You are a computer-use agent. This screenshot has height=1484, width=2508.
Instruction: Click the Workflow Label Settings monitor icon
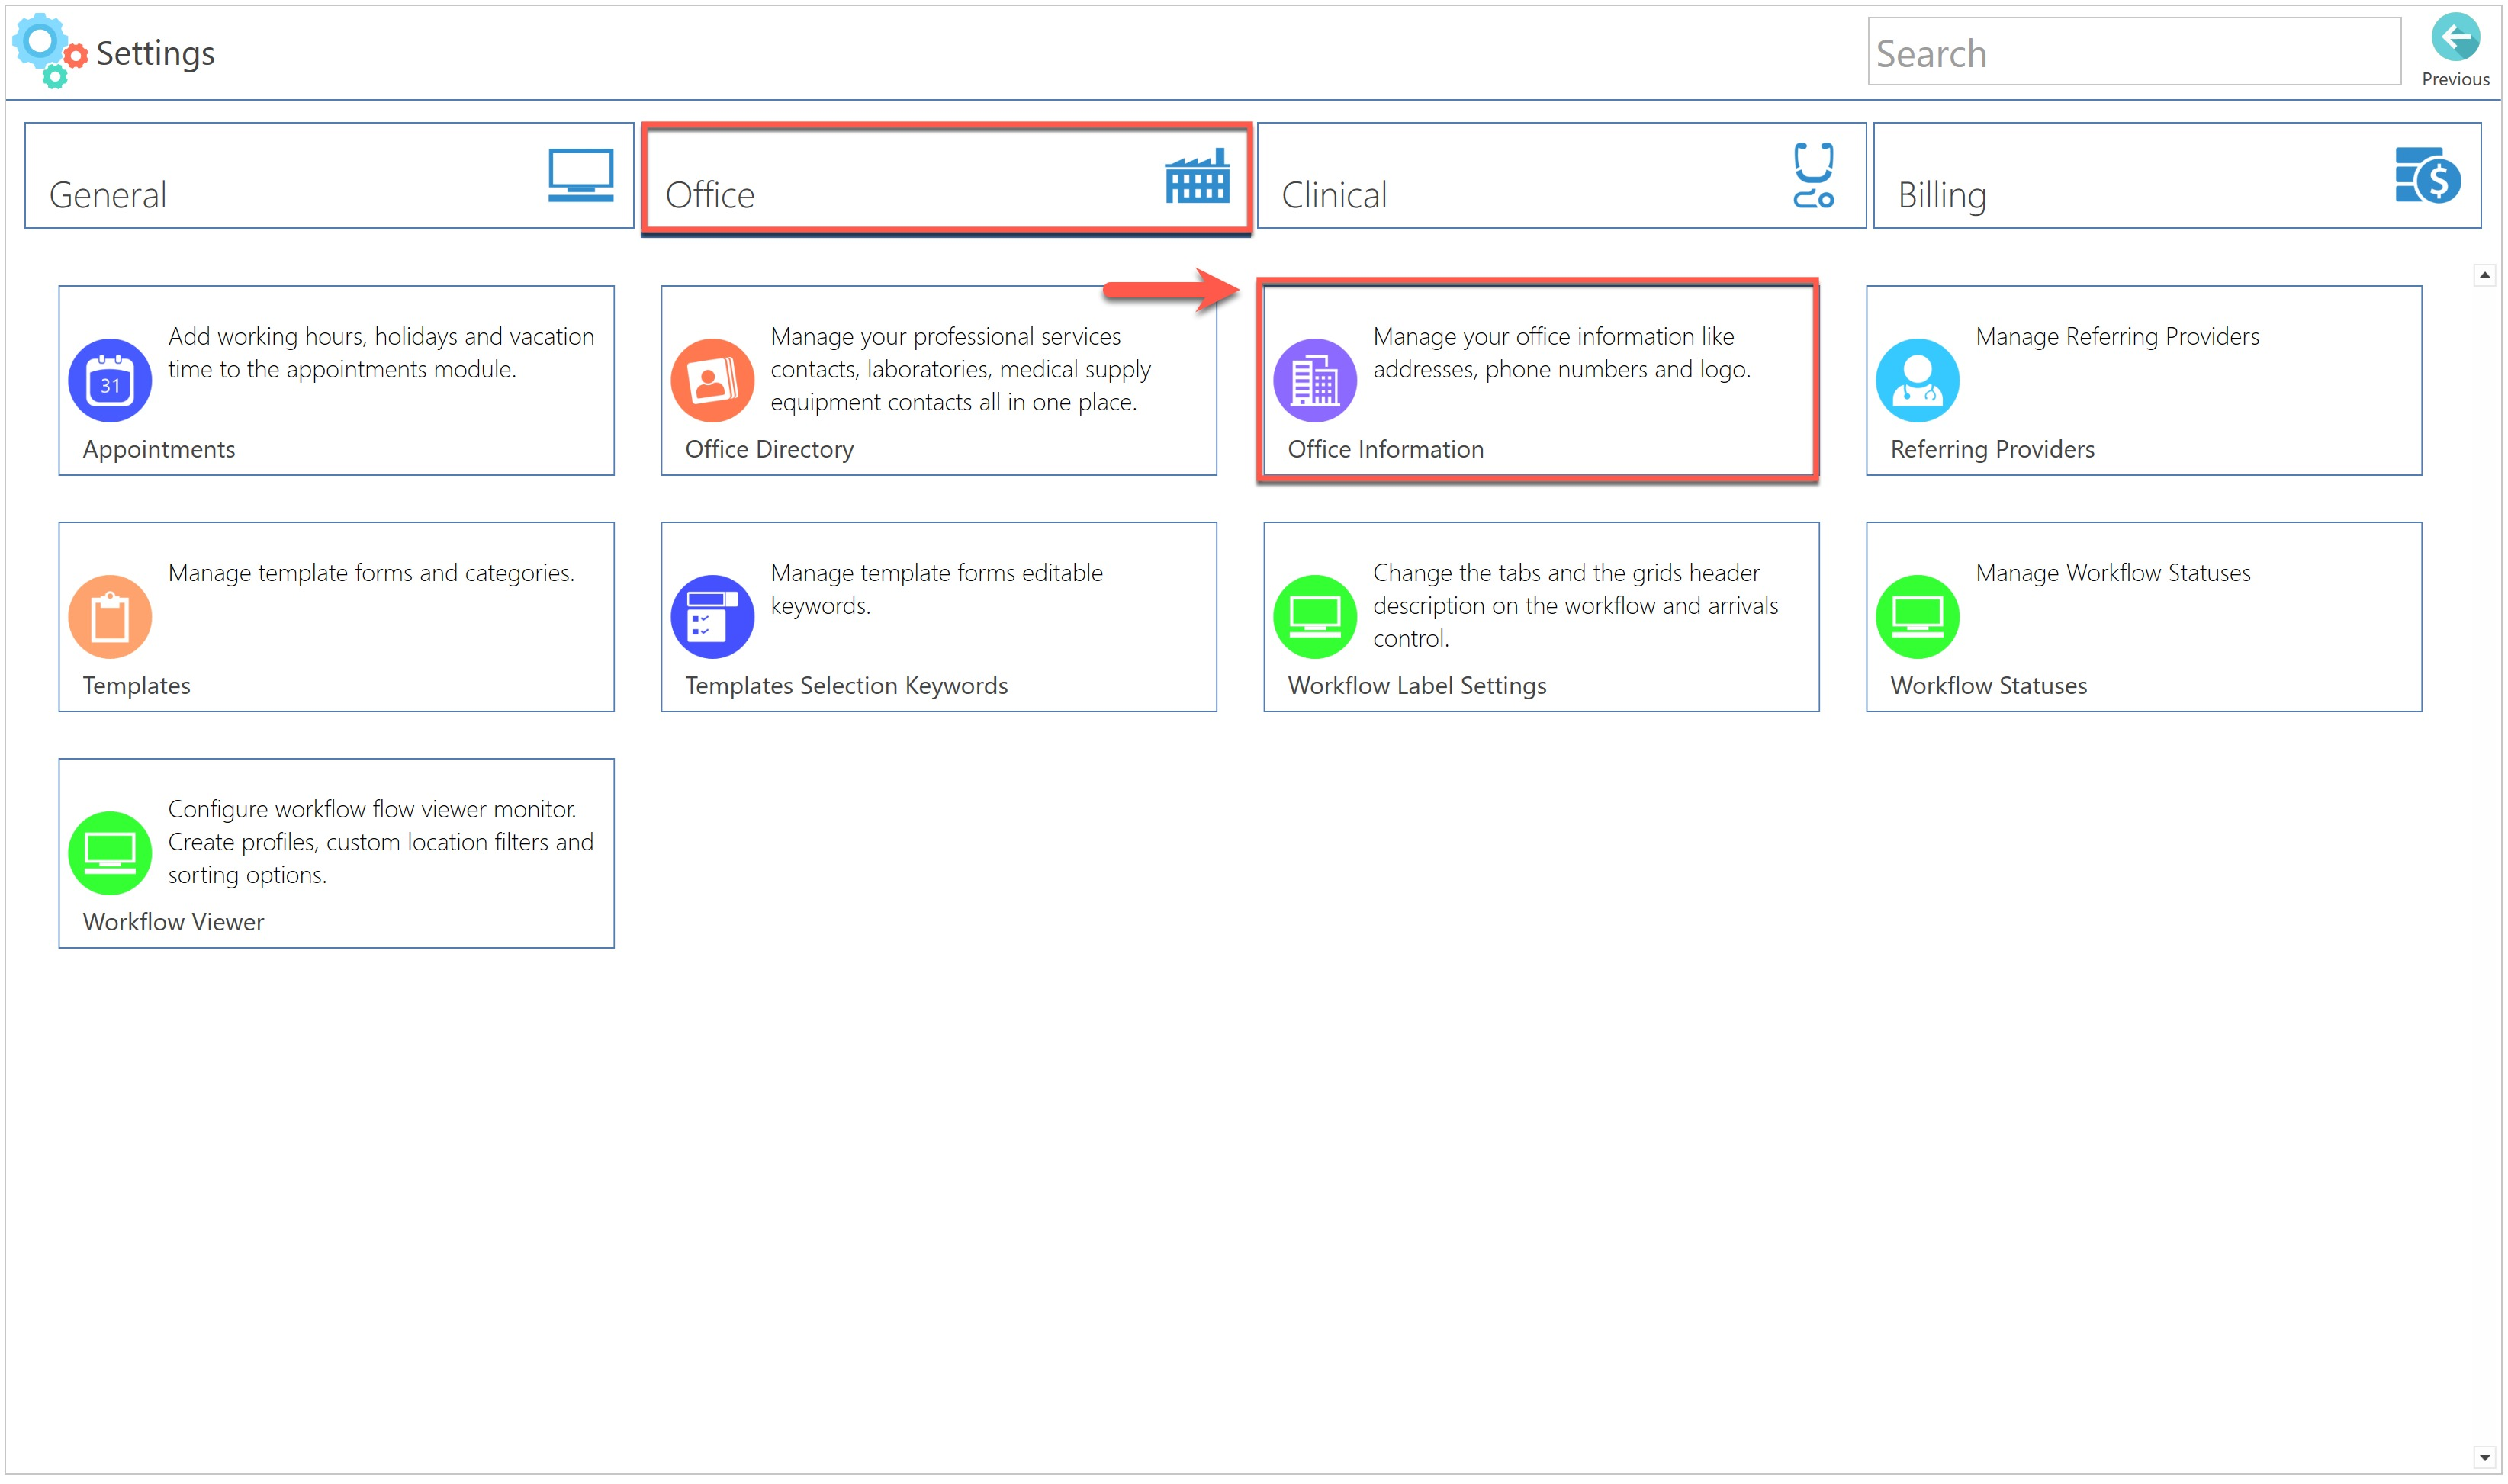1314,617
